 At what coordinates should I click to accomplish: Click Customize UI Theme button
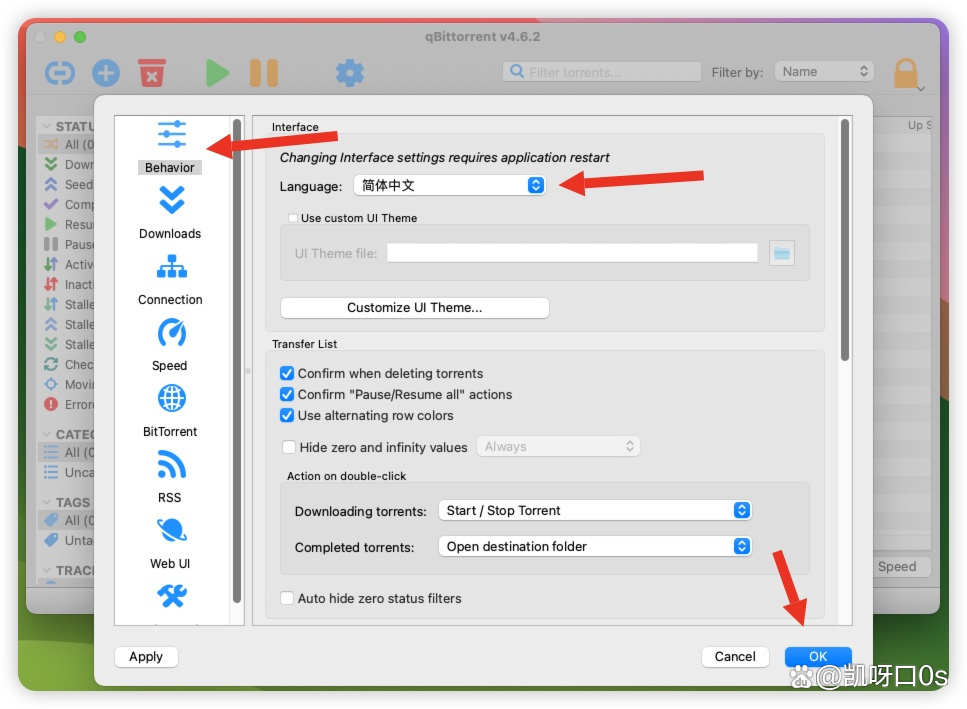tap(414, 308)
